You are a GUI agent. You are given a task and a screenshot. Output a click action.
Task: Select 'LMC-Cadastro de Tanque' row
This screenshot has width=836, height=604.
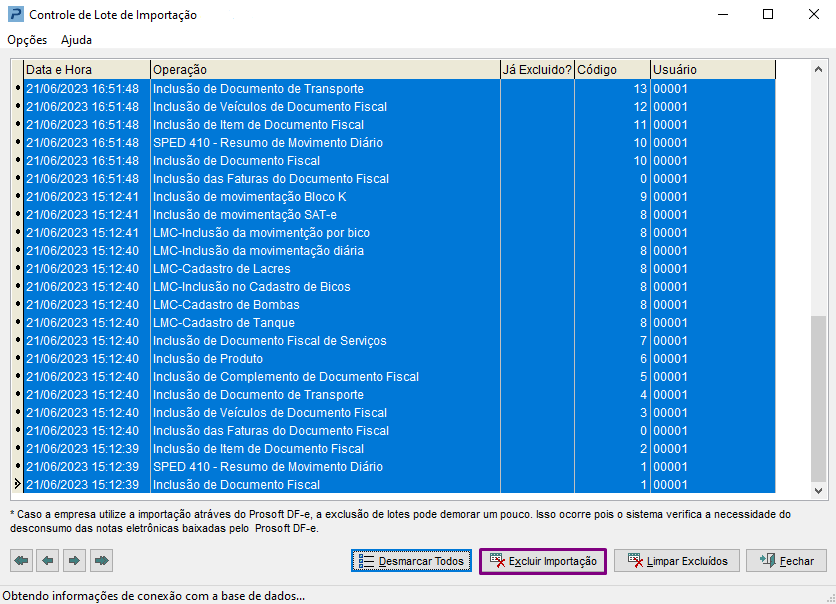point(399,323)
